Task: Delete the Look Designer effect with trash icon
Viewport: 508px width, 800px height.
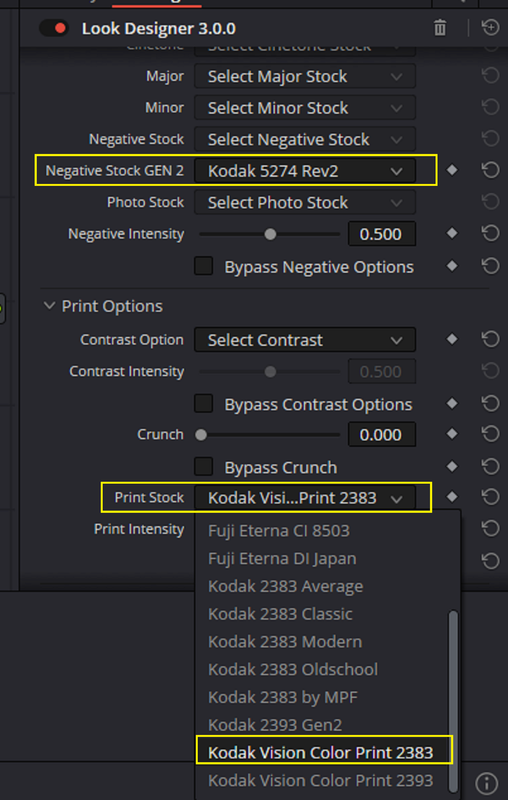Action: click(x=440, y=28)
